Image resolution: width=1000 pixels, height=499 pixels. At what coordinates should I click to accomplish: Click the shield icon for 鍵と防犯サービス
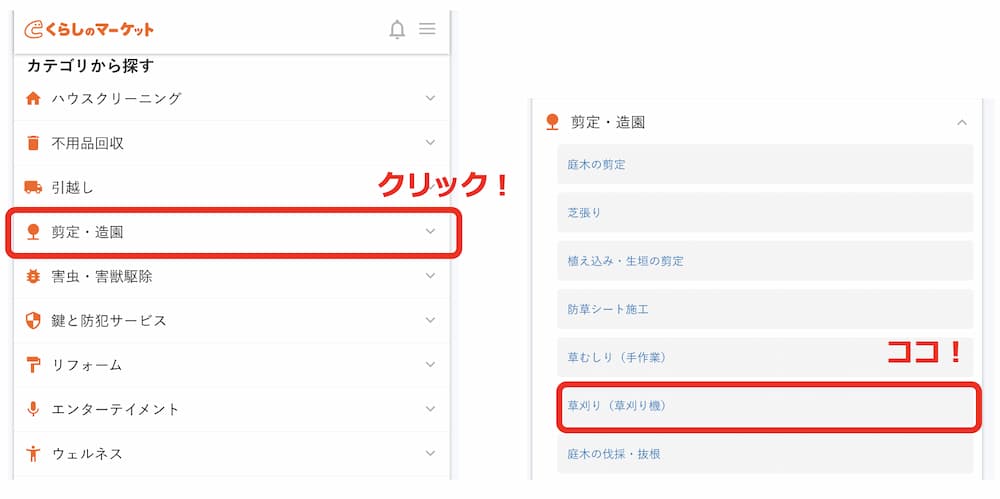[x=33, y=320]
